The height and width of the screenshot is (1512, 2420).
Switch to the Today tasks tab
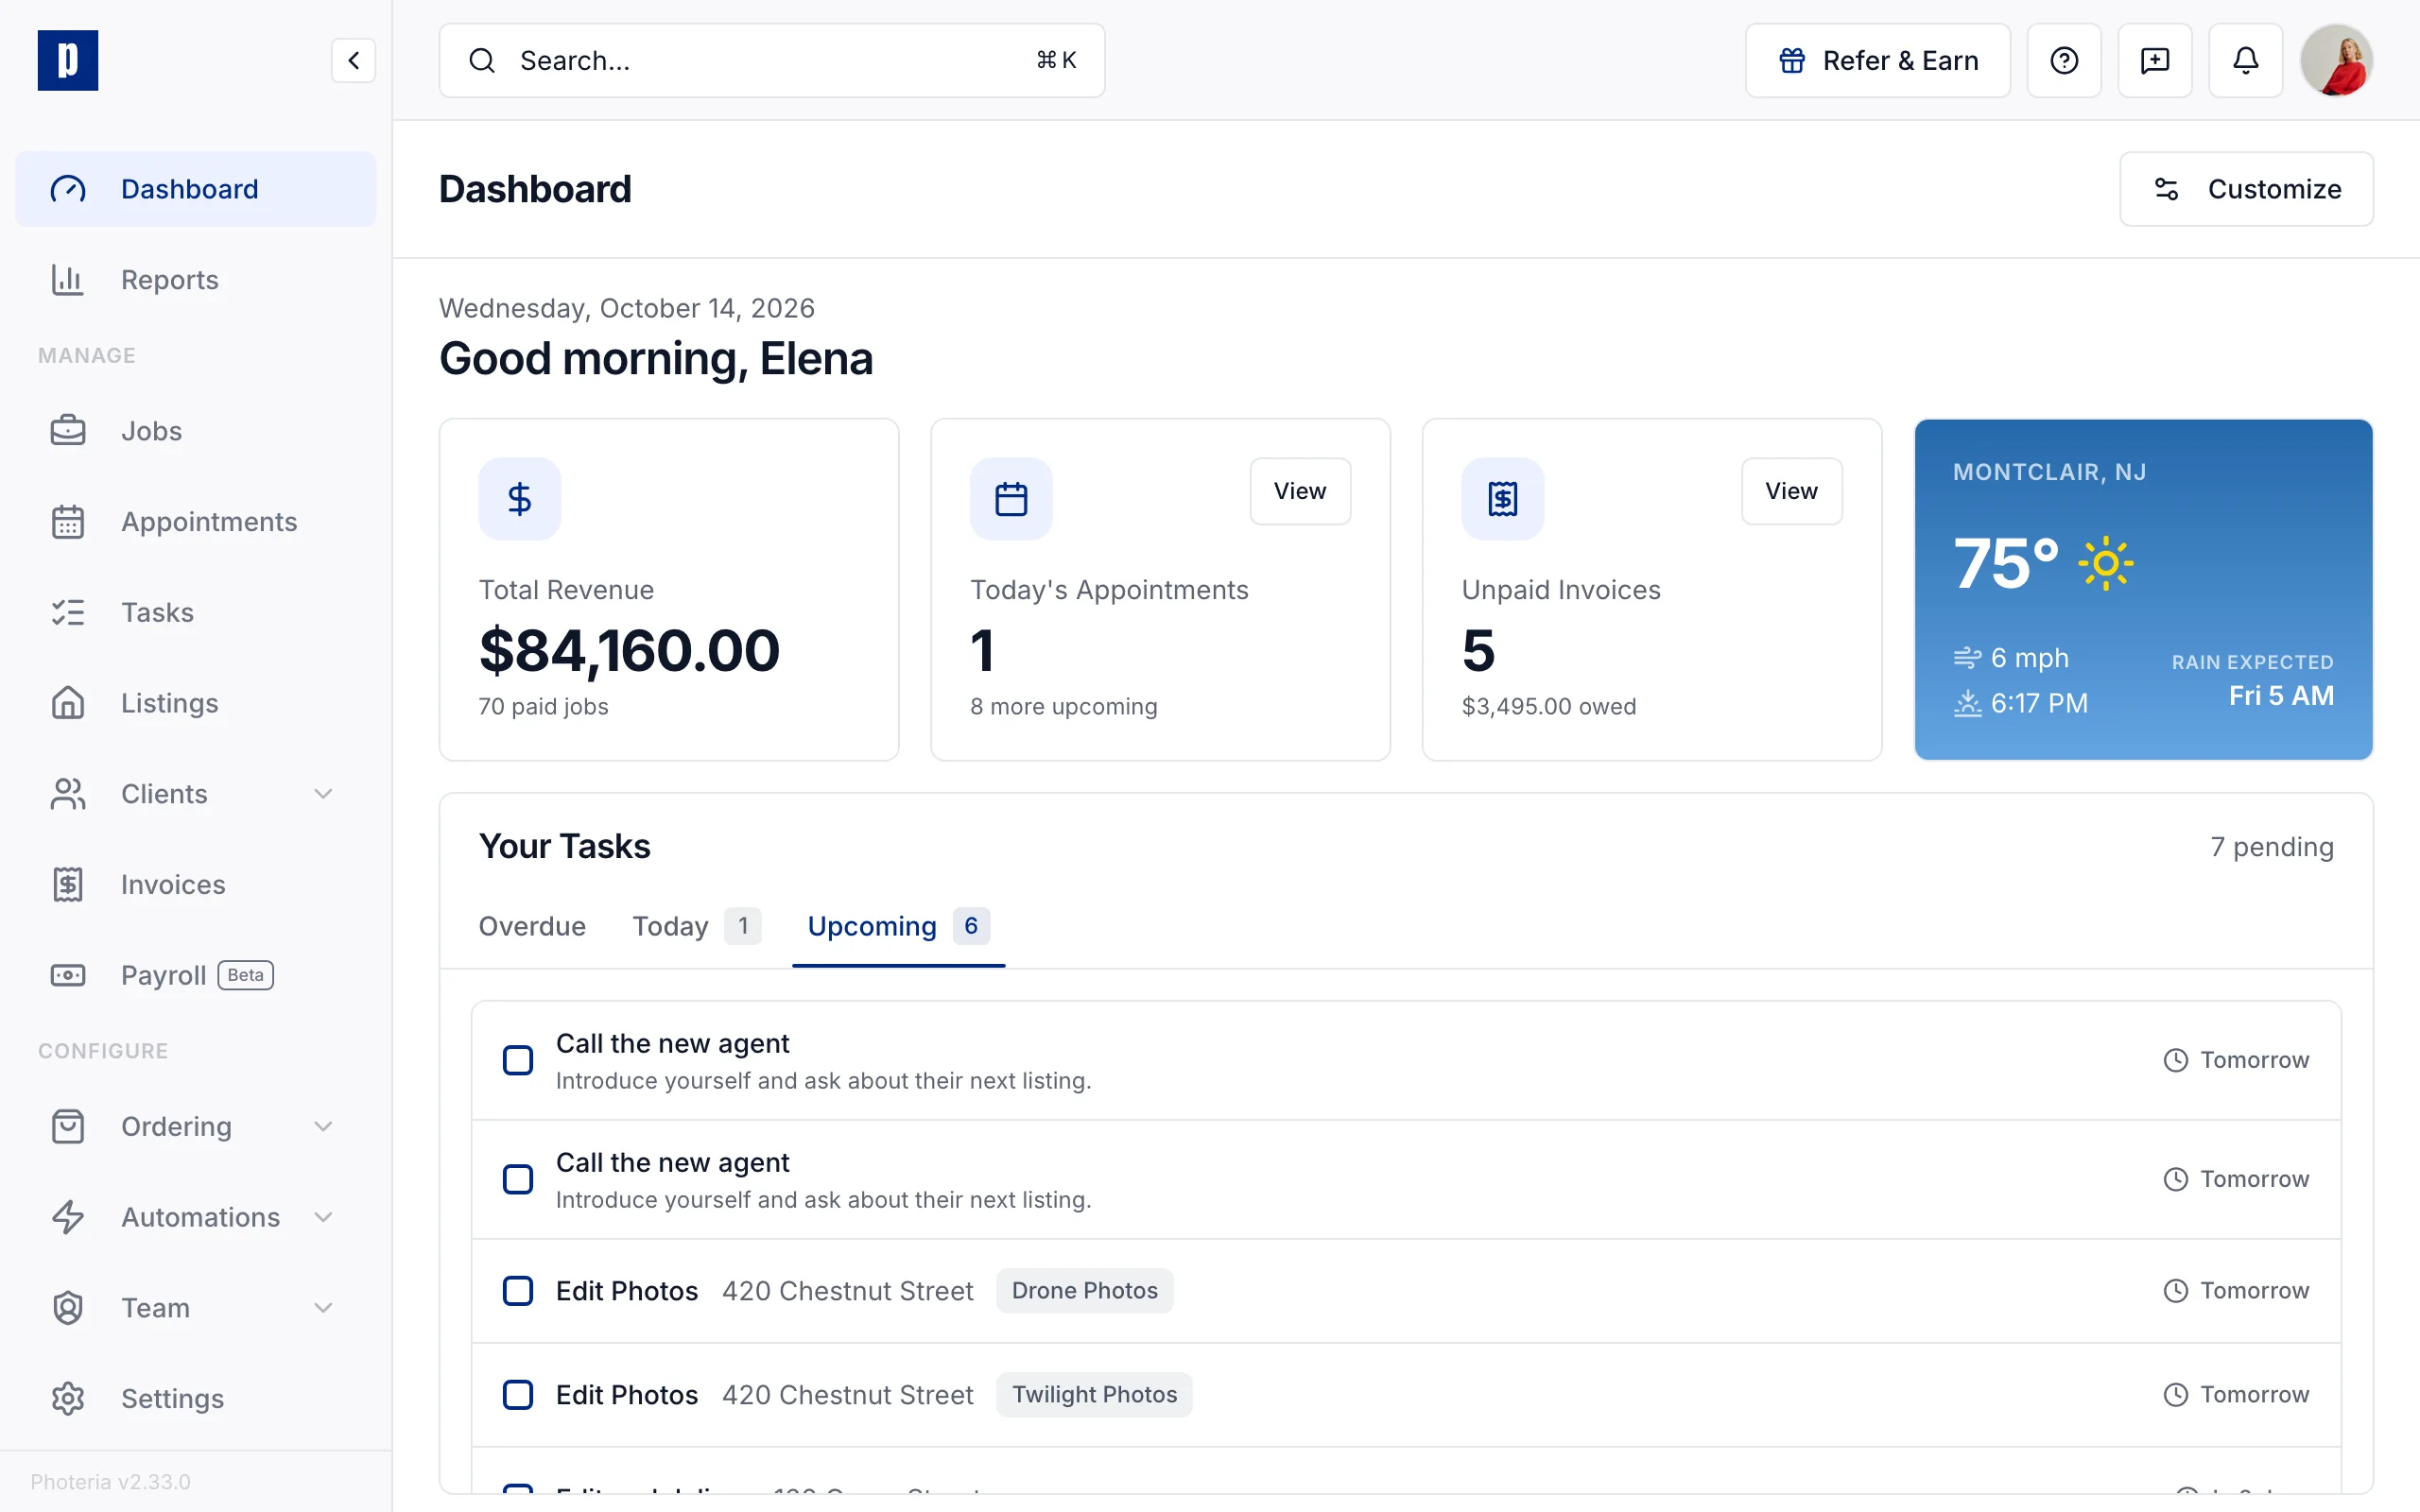[x=696, y=926]
